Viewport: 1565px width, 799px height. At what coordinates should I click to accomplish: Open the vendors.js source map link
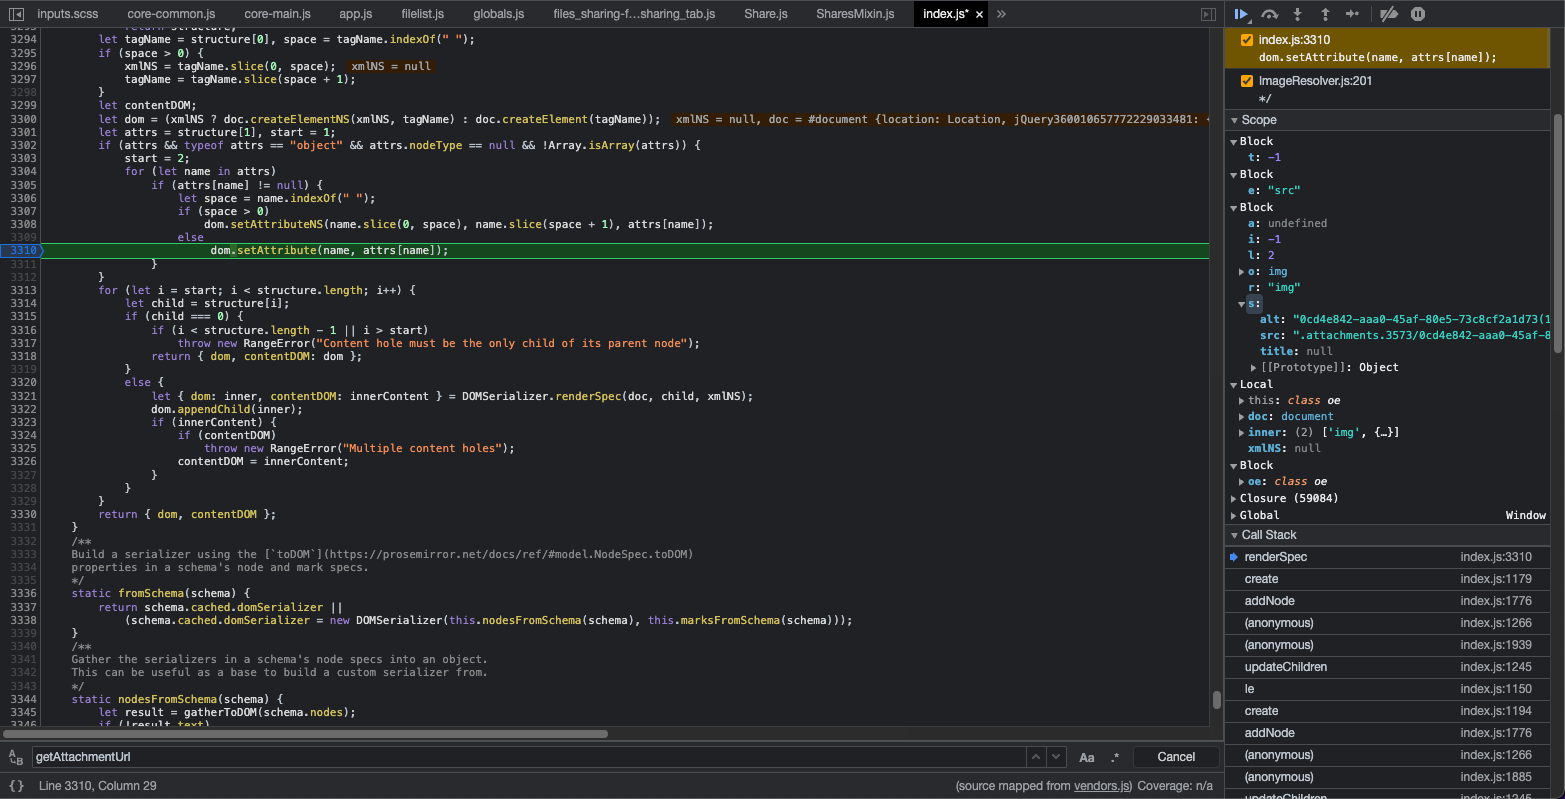coord(1103,786)
